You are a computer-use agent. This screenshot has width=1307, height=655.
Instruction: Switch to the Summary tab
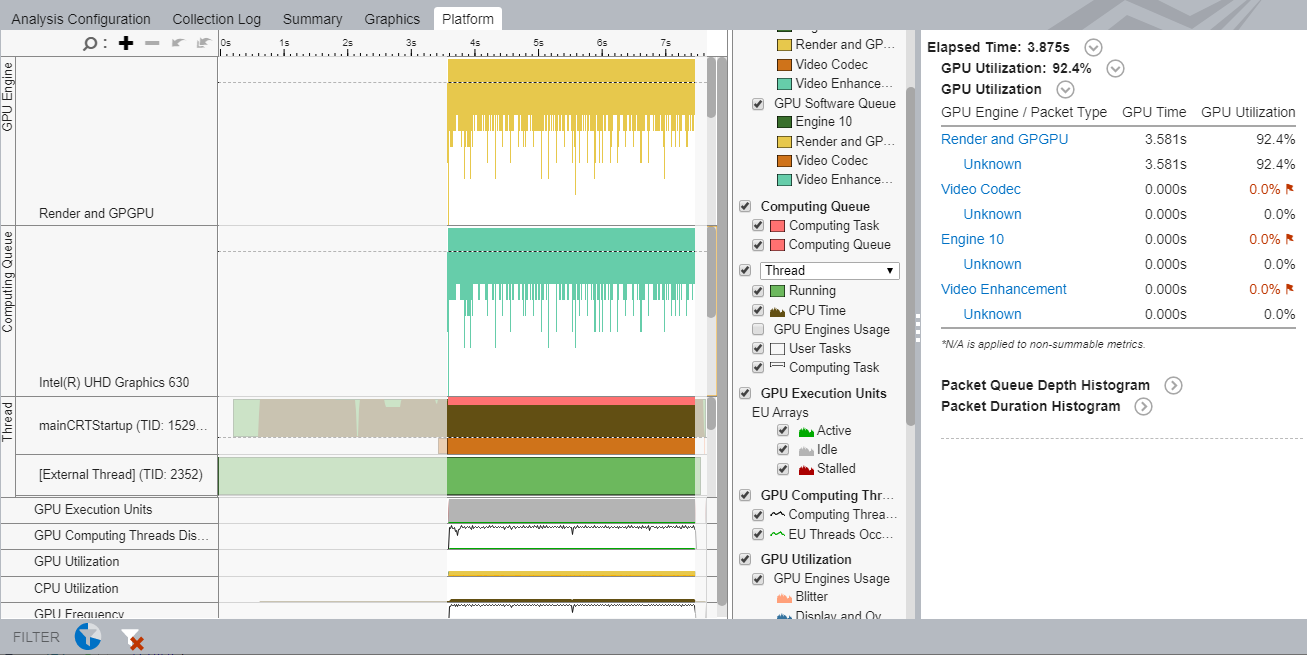312,19
